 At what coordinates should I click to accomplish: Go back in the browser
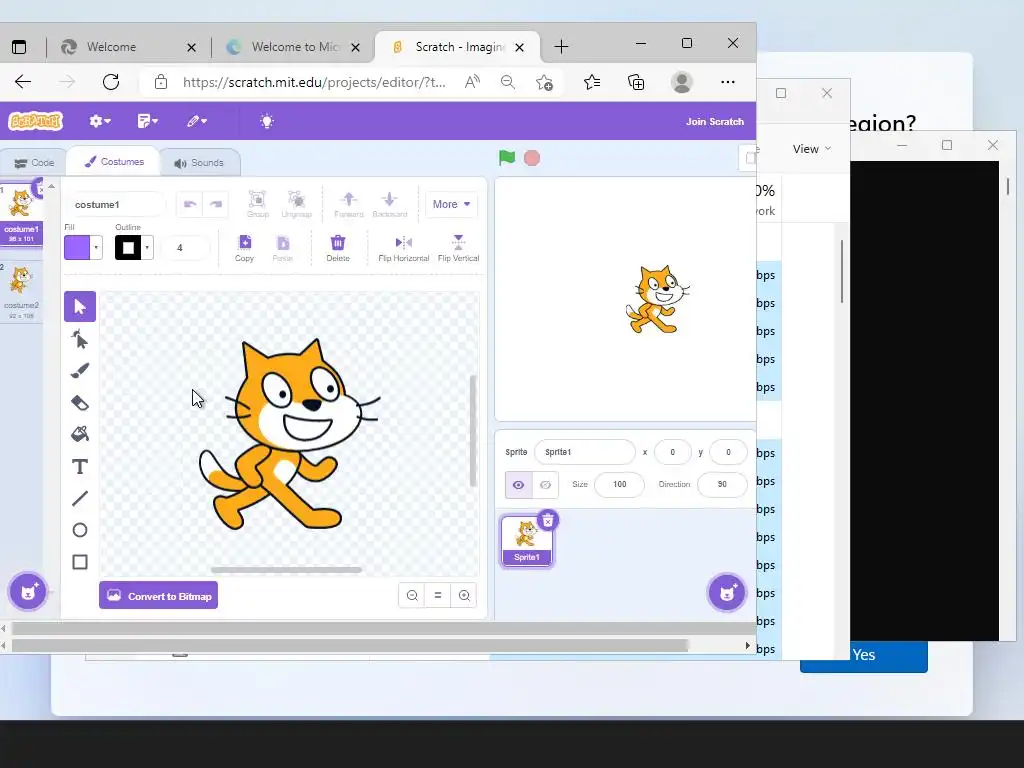click(23, 82)
